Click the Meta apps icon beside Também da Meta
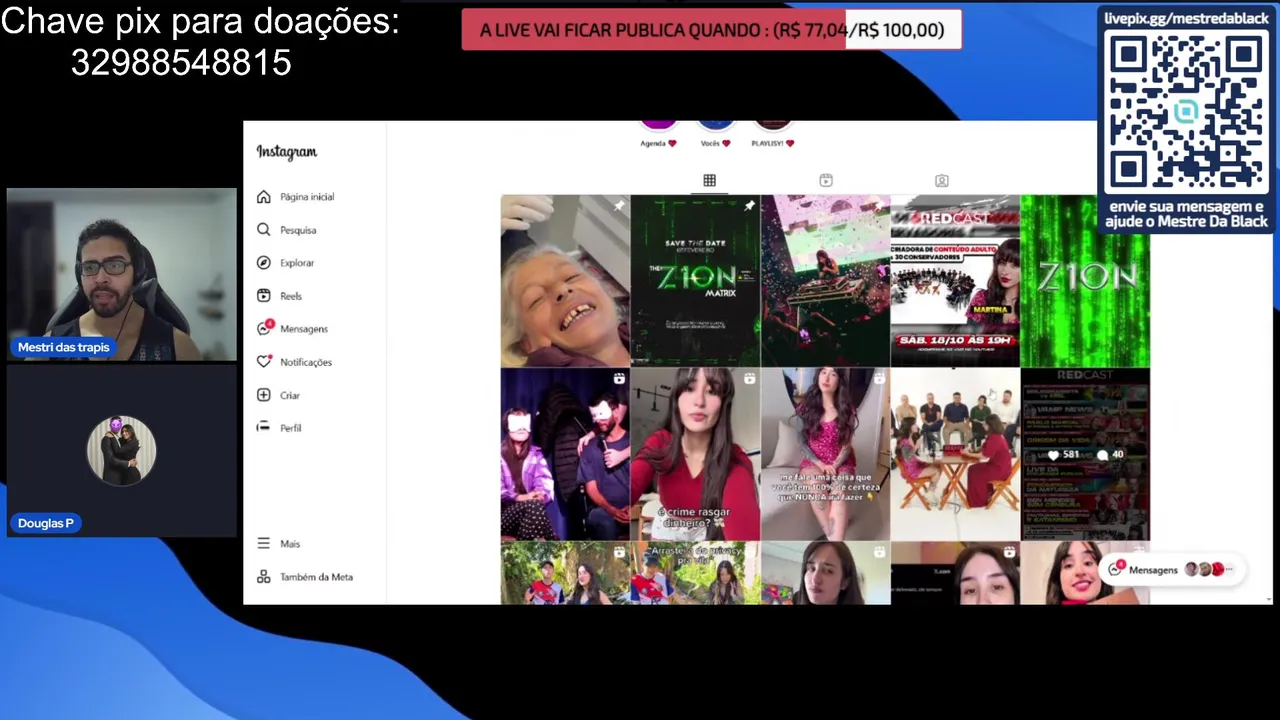The image size is (1280, 720). tap(263, 577)
